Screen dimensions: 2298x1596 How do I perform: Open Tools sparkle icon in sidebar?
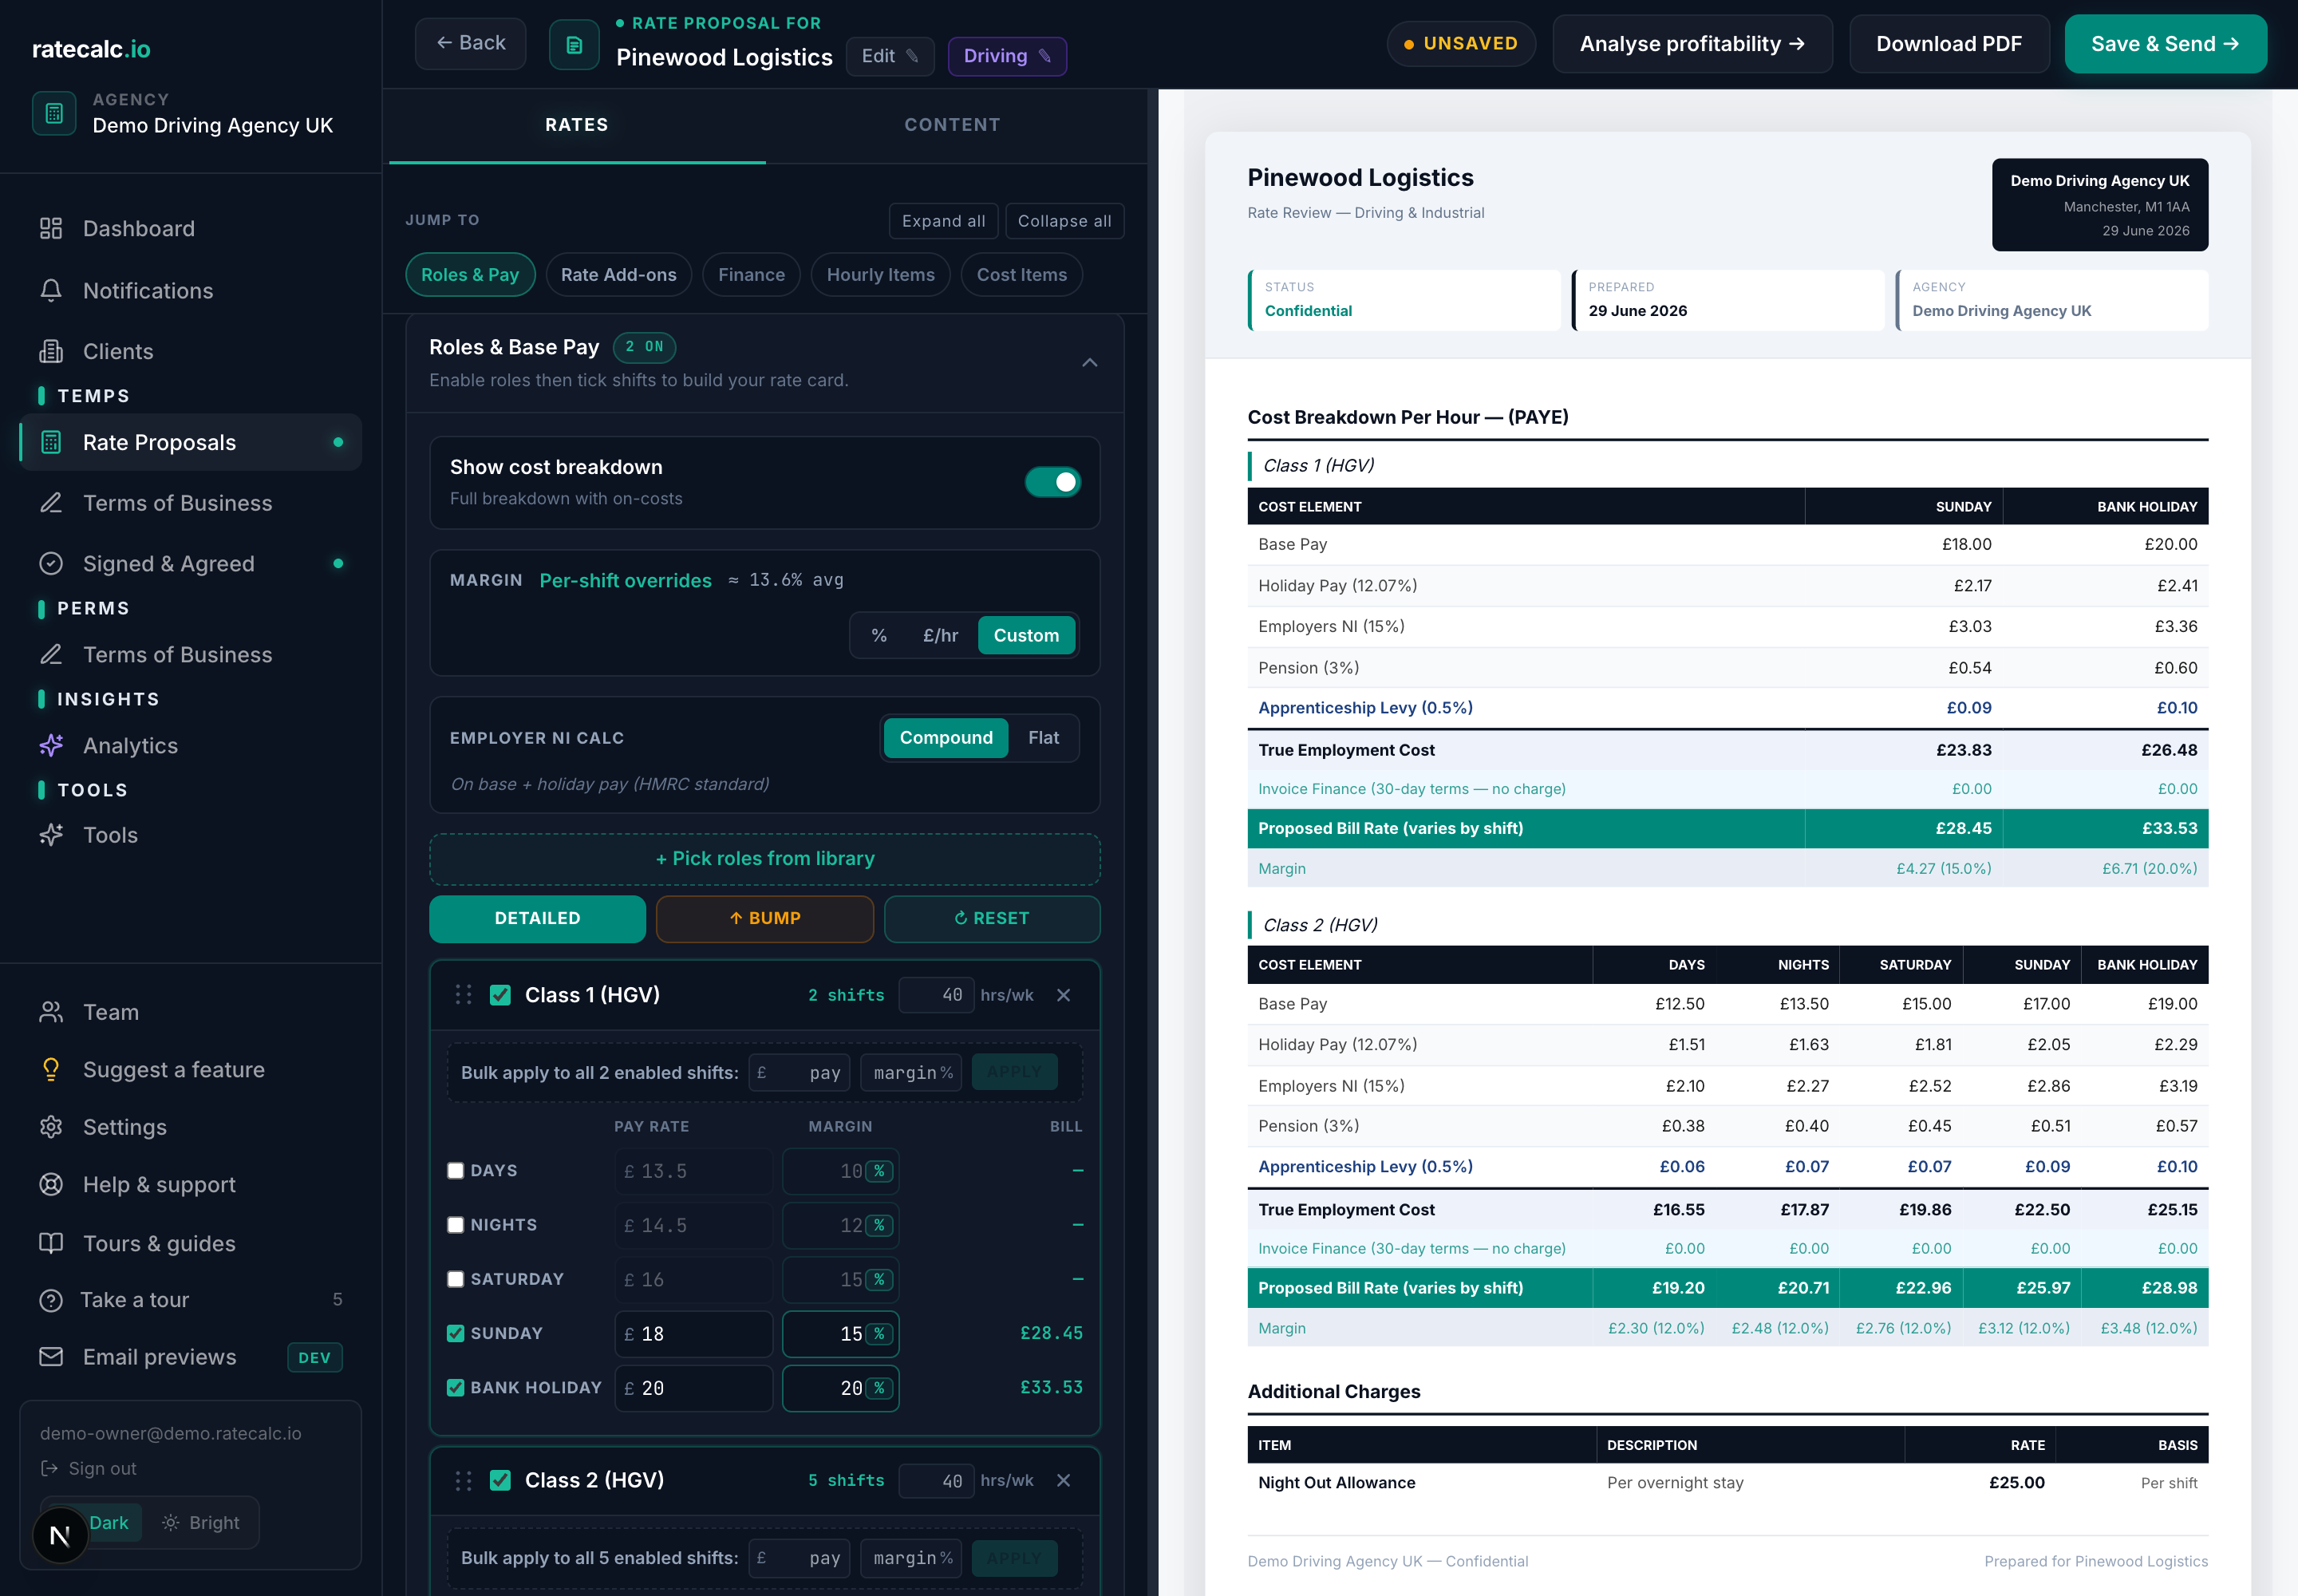click(51, 835)
